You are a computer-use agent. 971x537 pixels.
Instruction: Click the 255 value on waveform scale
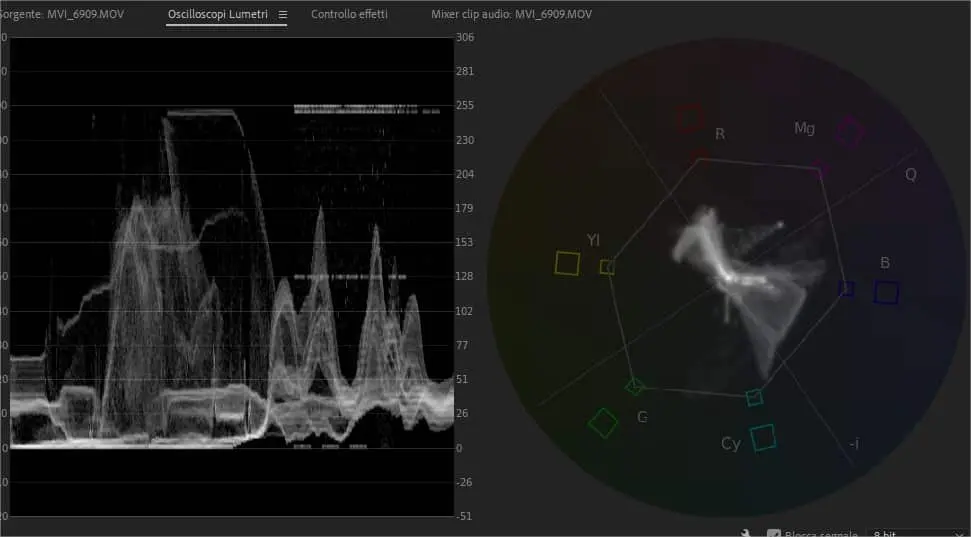pos(465,105)
